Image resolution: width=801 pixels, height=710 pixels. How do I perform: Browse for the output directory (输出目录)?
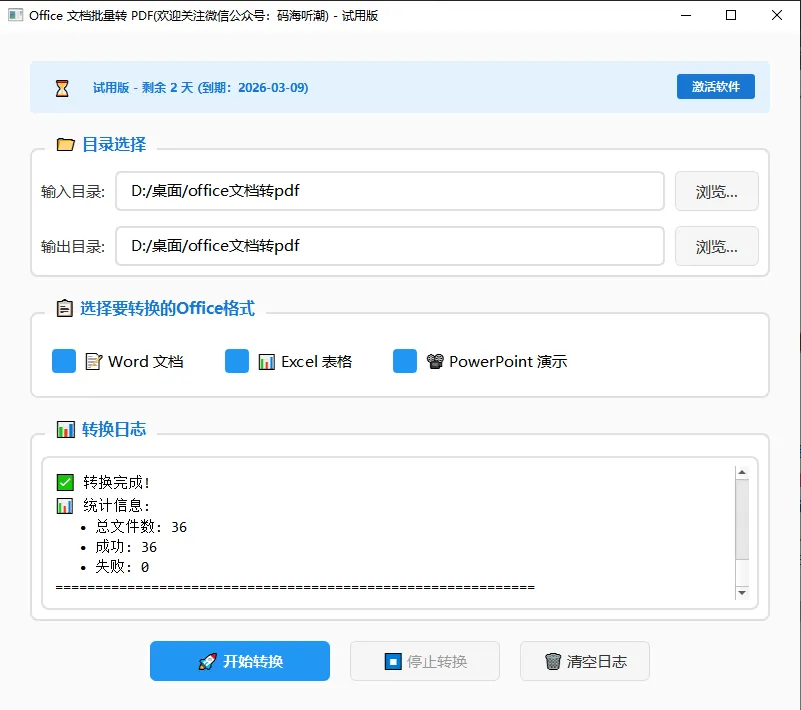click(x=717, y=247)
